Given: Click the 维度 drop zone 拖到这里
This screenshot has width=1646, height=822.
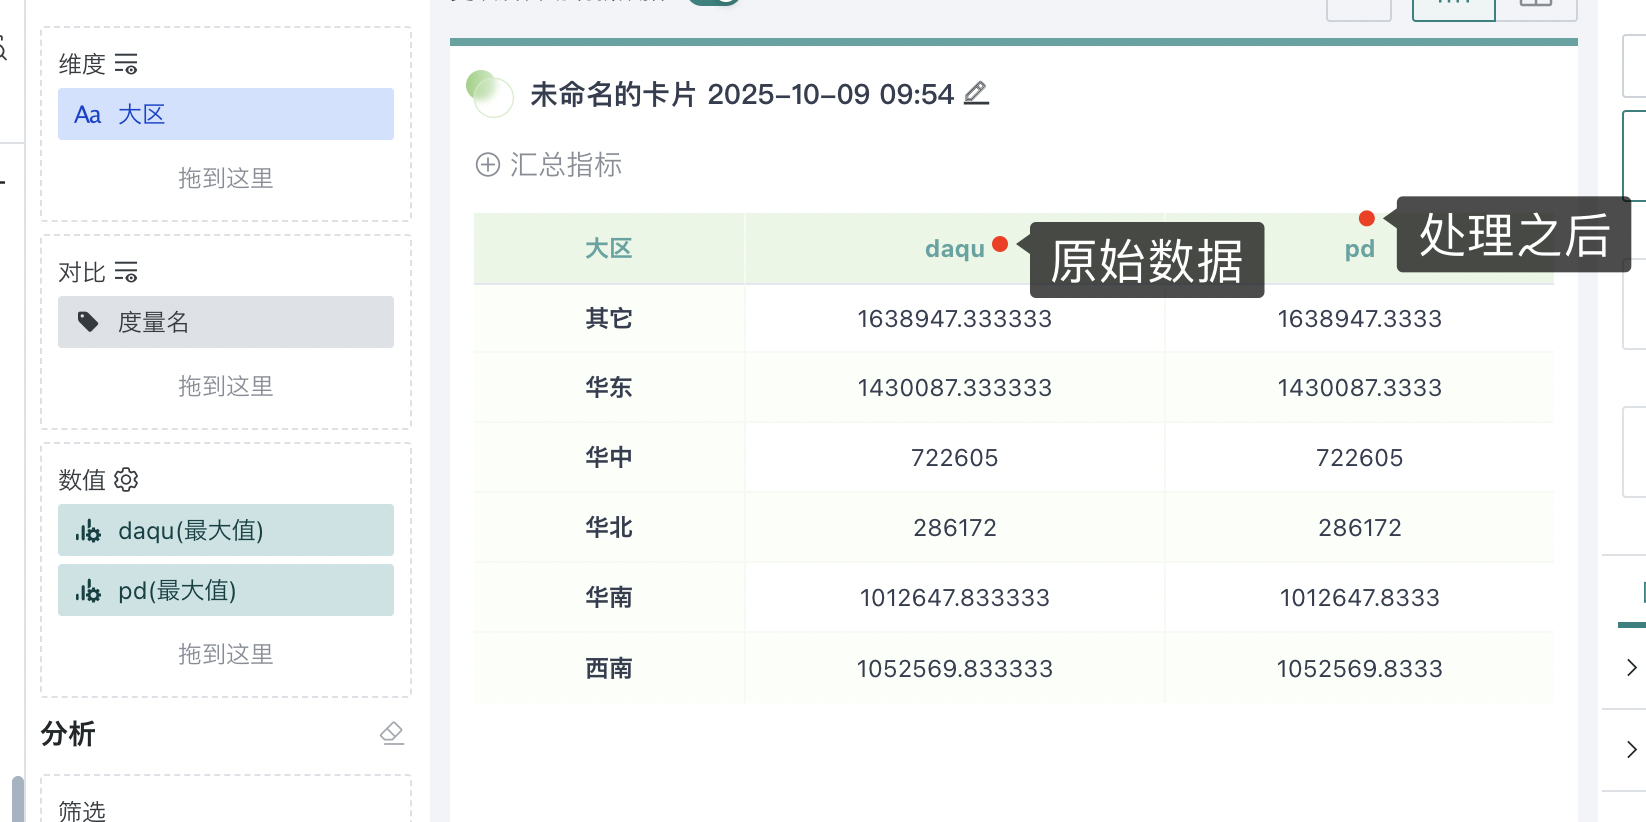Looking at the screenshot, I should [x=226, y=178].
